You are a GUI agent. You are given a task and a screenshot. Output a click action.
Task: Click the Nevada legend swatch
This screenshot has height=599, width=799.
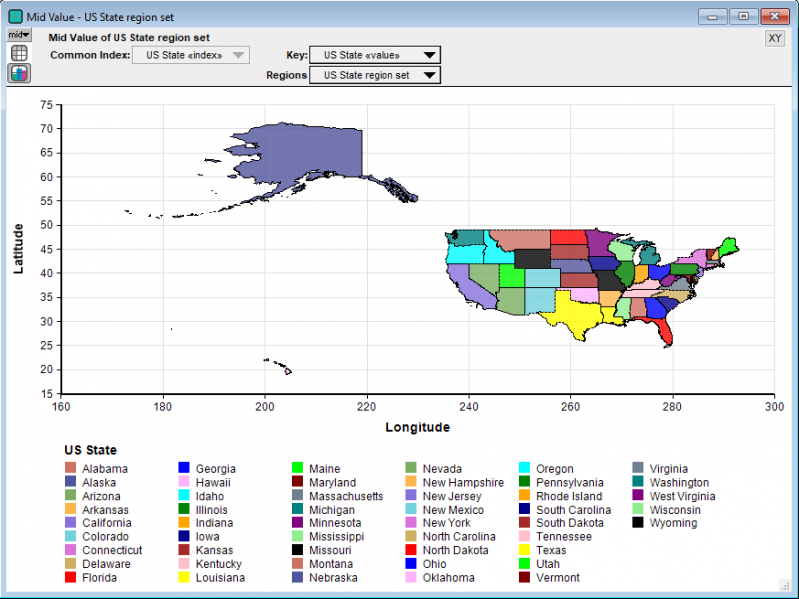tap(411, 468)
